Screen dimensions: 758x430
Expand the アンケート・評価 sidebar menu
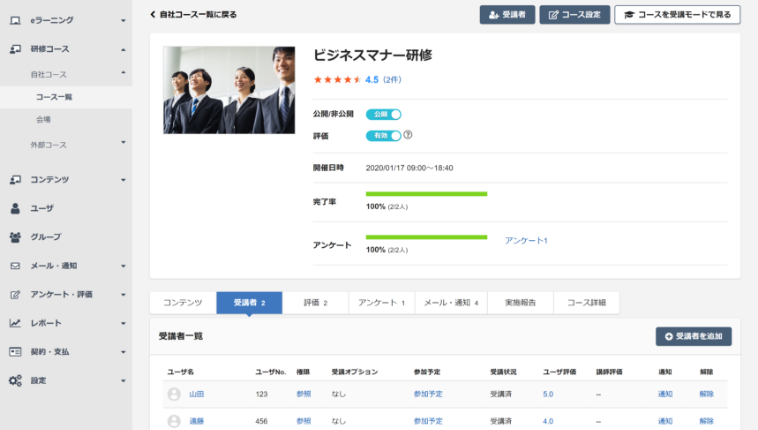coord(122,295)
